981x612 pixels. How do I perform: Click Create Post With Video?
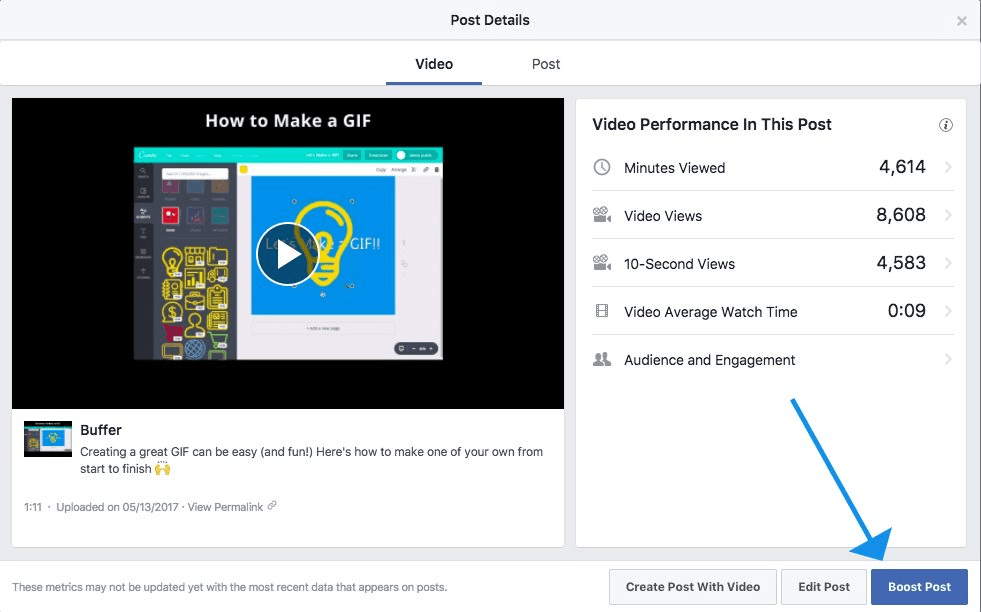coord(692,587)
